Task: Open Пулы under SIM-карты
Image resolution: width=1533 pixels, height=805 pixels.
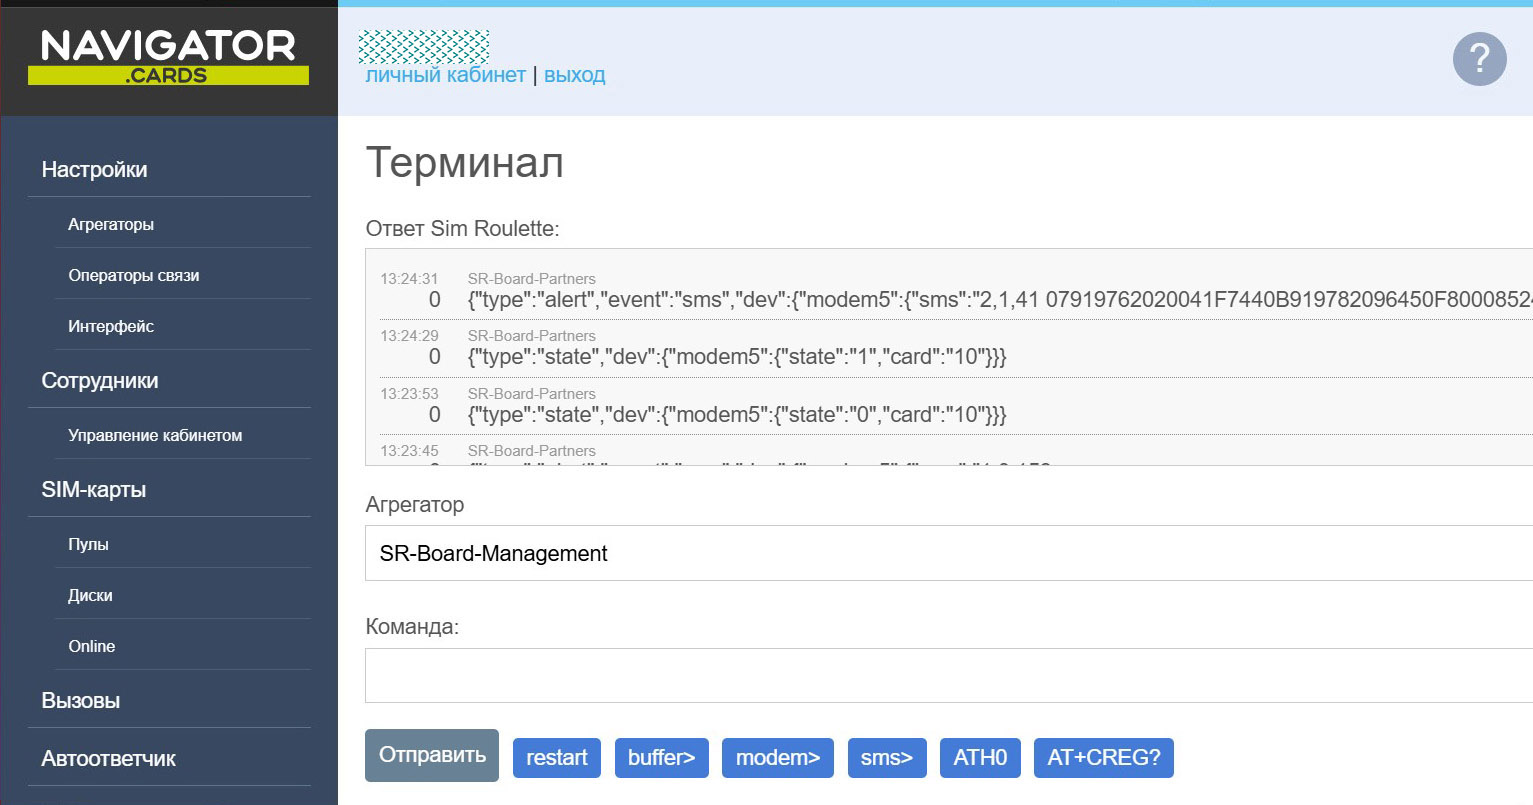Action: pos(88,545)
